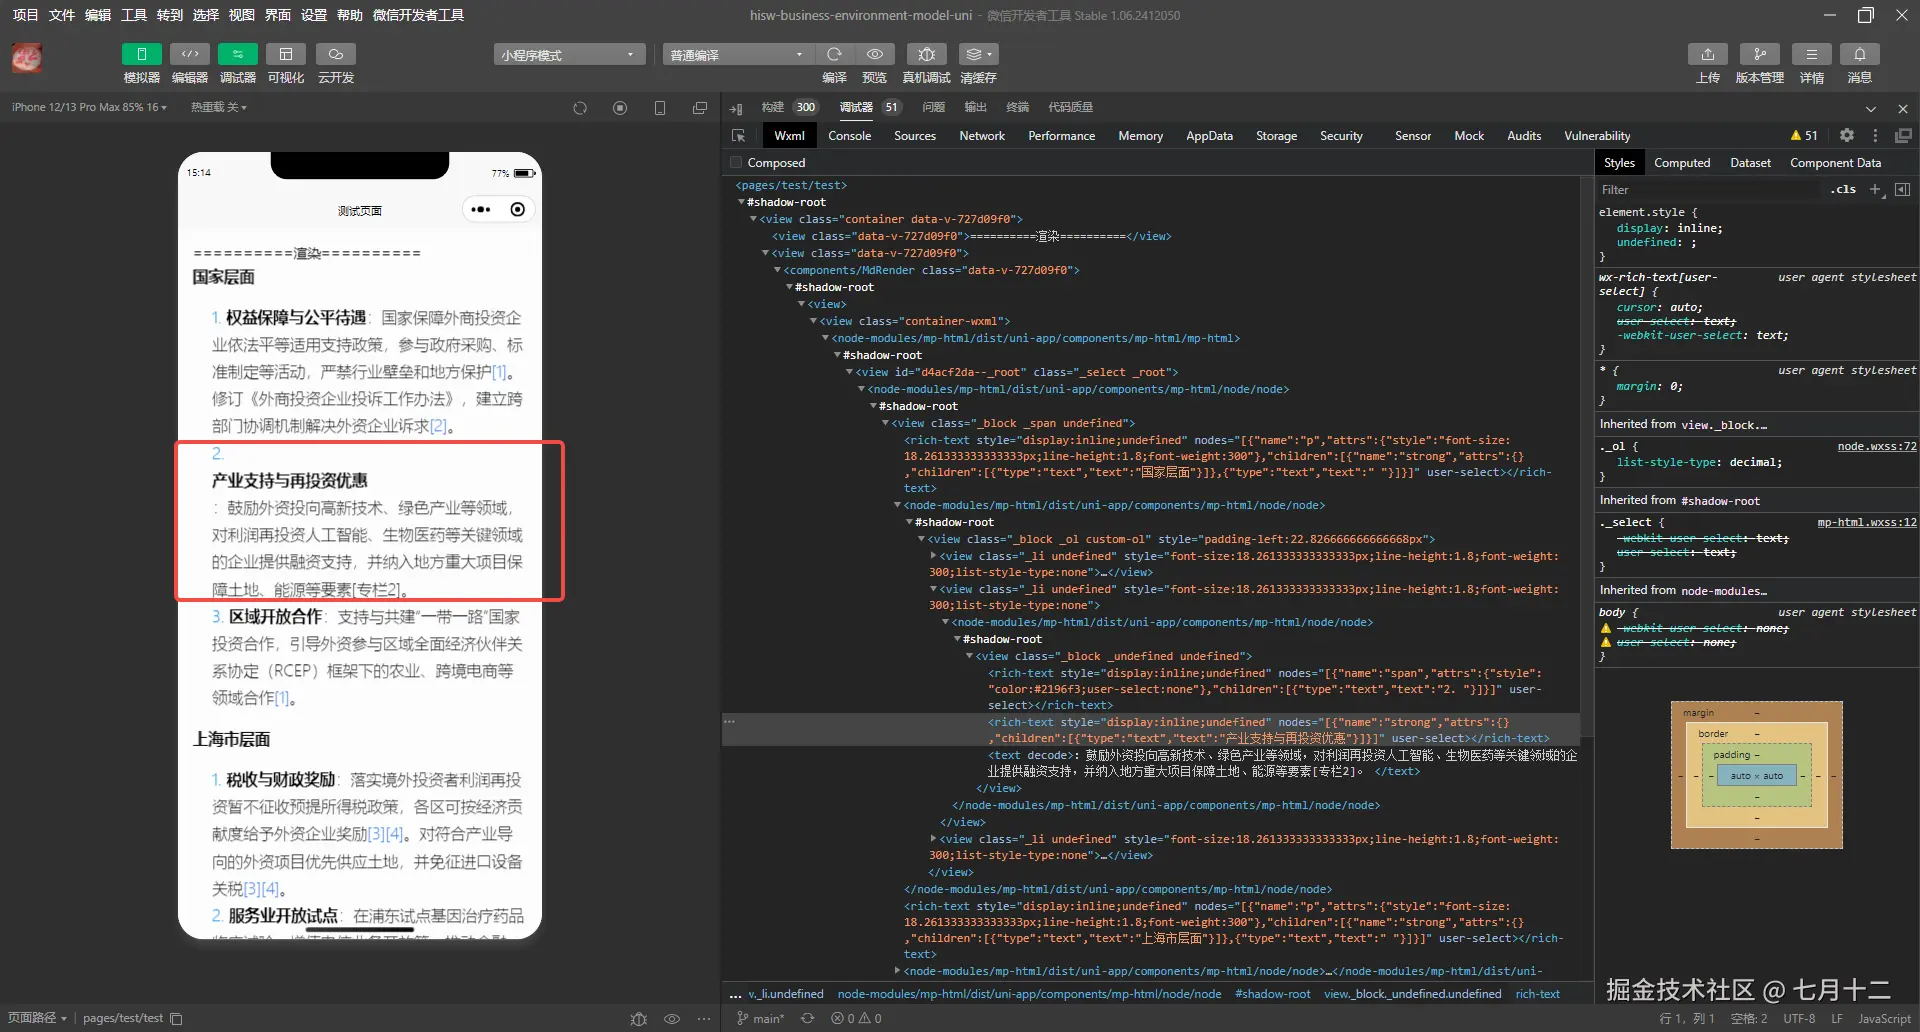Click the Filter styles input
This screenshot has height=1032, width=1920.
tap(1710, 190)
